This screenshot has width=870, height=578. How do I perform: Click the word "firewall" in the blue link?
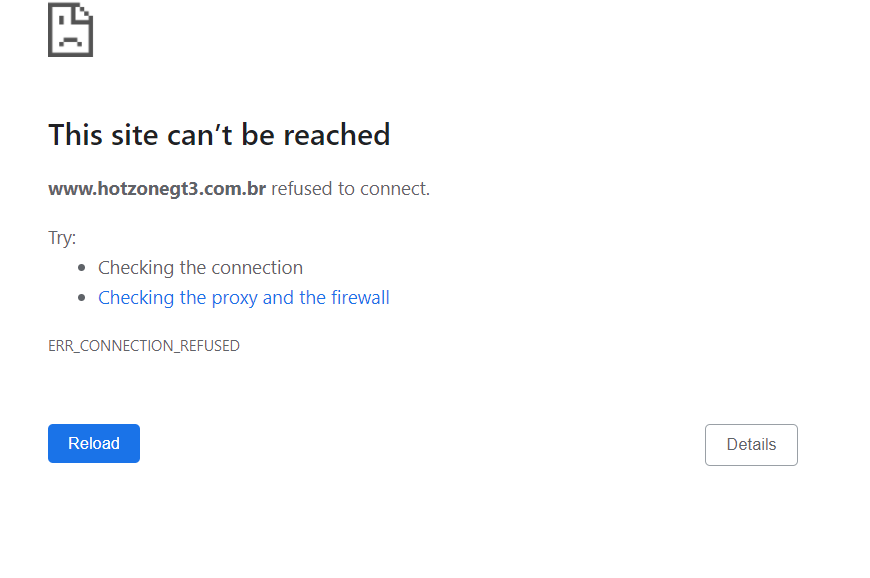[x=360, y=297]
